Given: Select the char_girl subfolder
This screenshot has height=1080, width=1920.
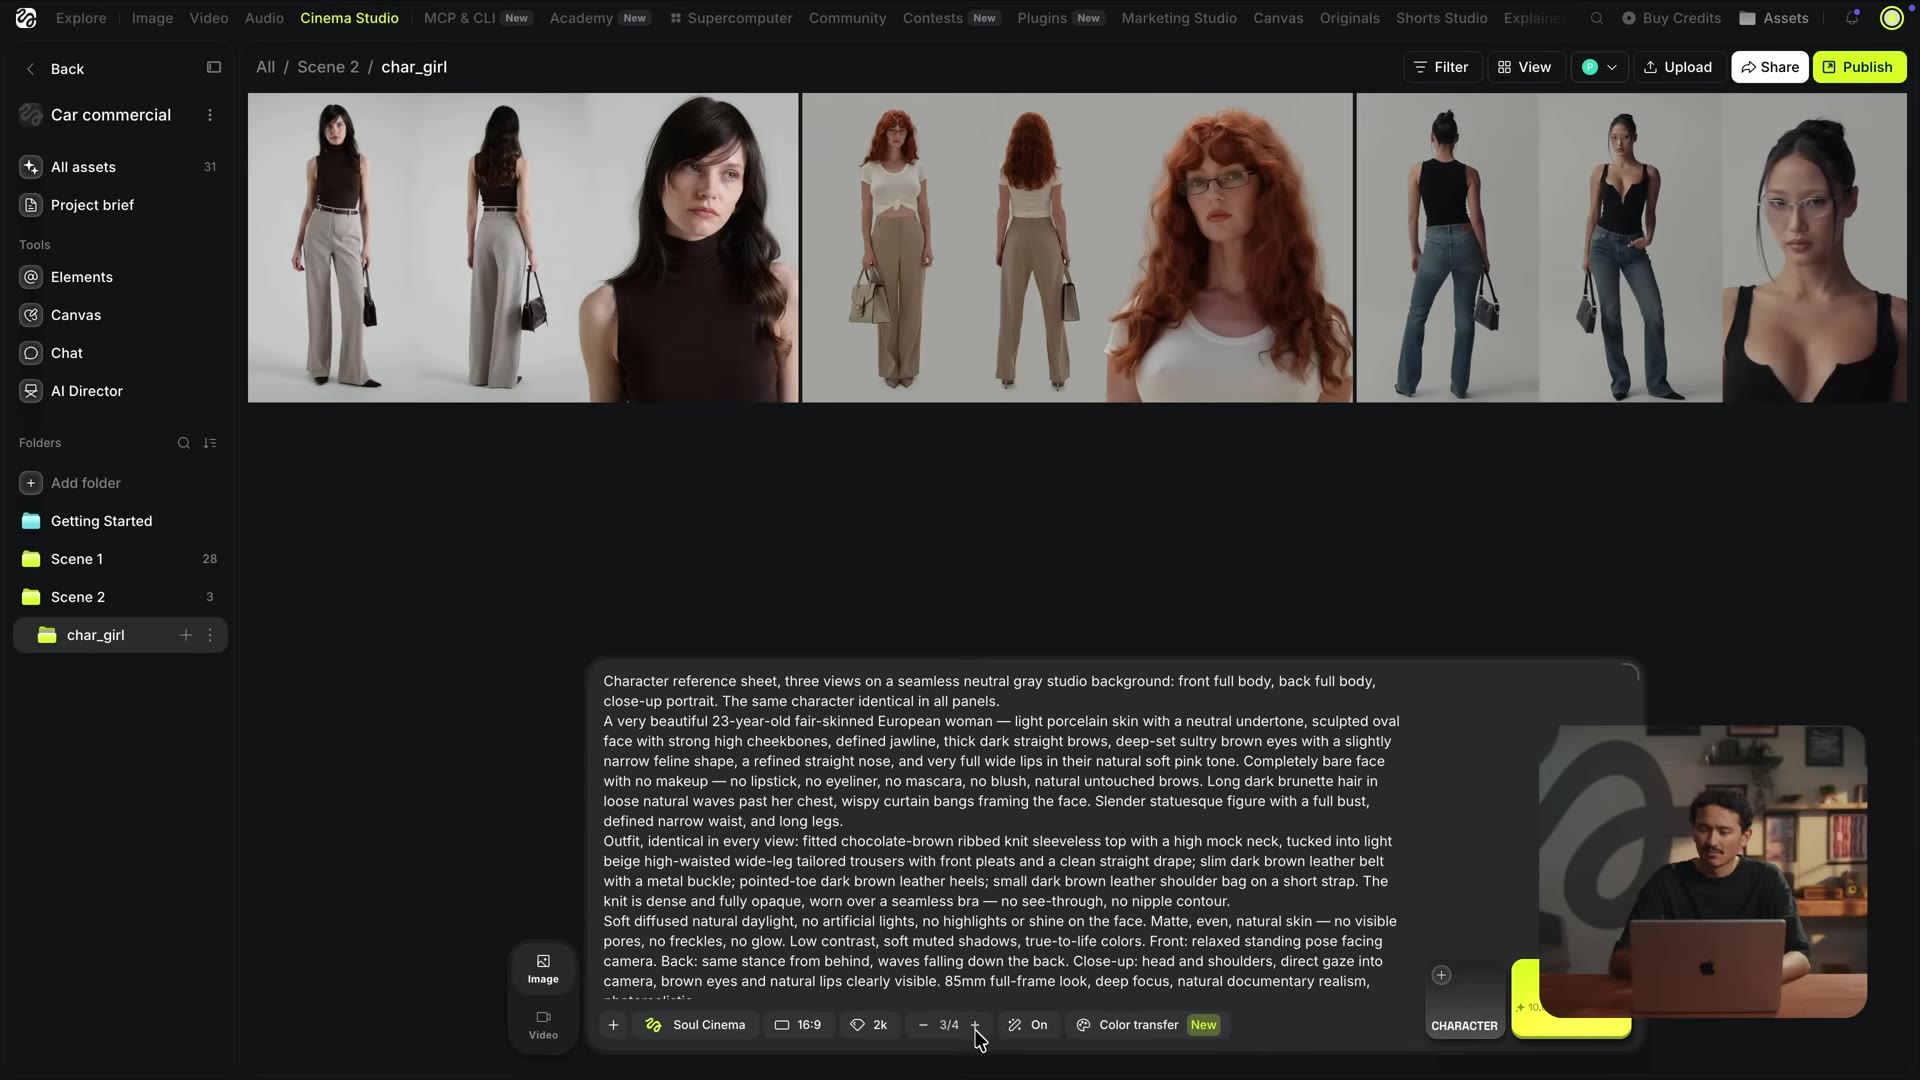Looking at the screenshot, I should pos(120,635).
